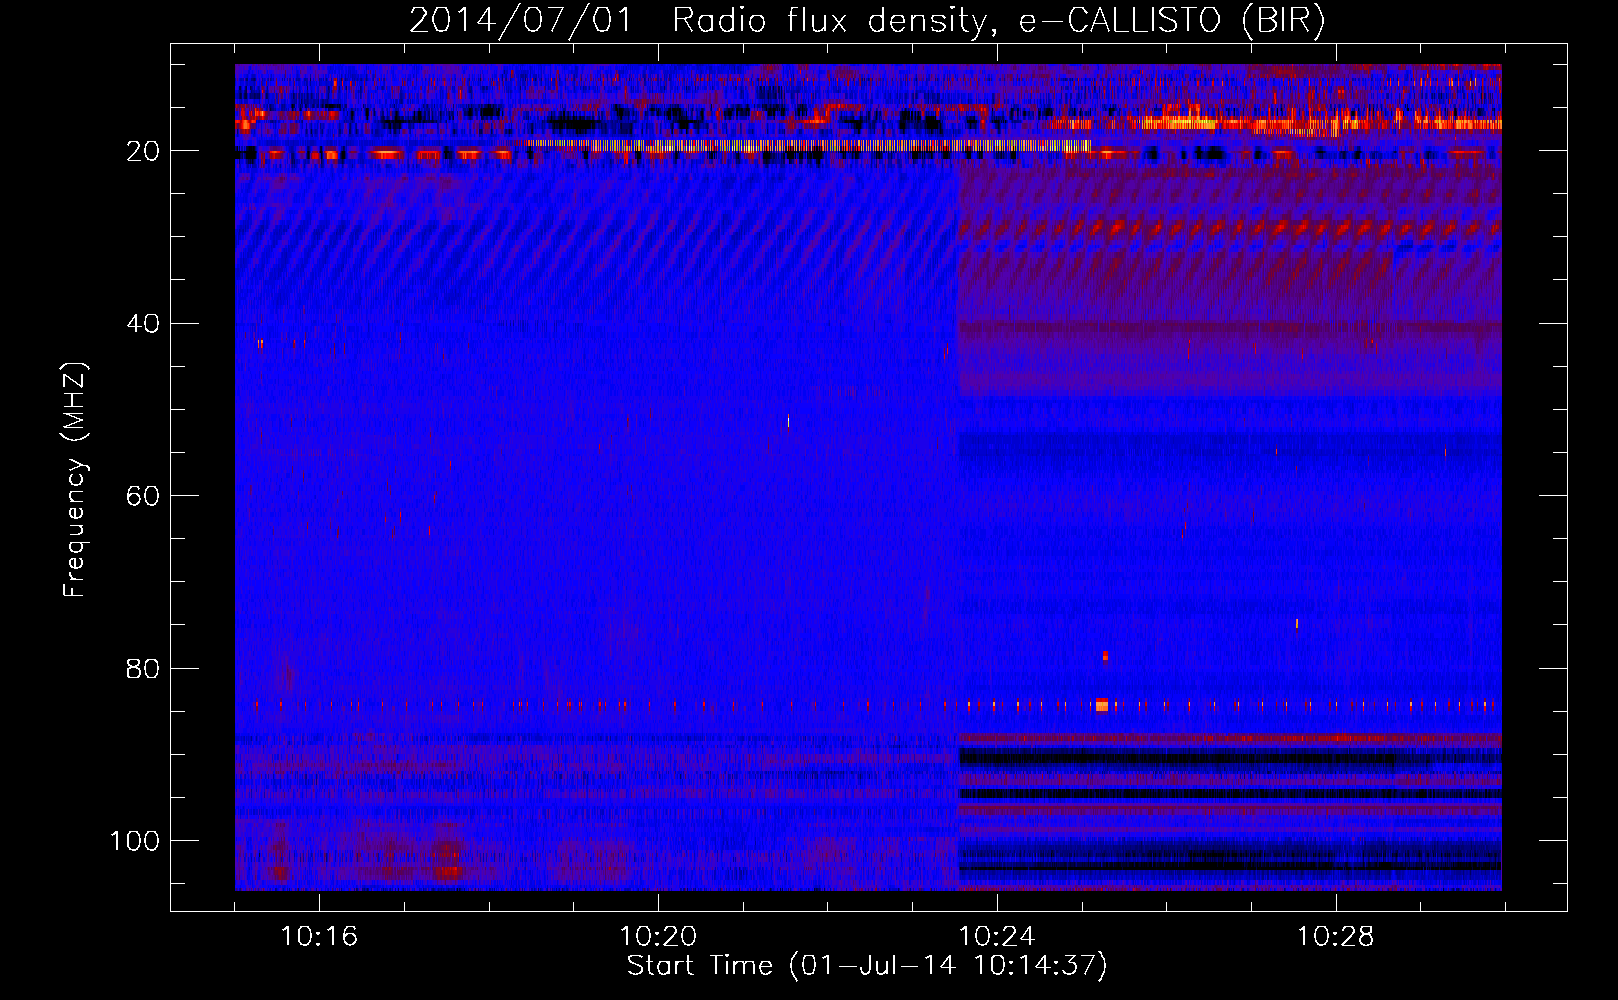Click the '10:24' time tick label

click(x=997, y=936)
